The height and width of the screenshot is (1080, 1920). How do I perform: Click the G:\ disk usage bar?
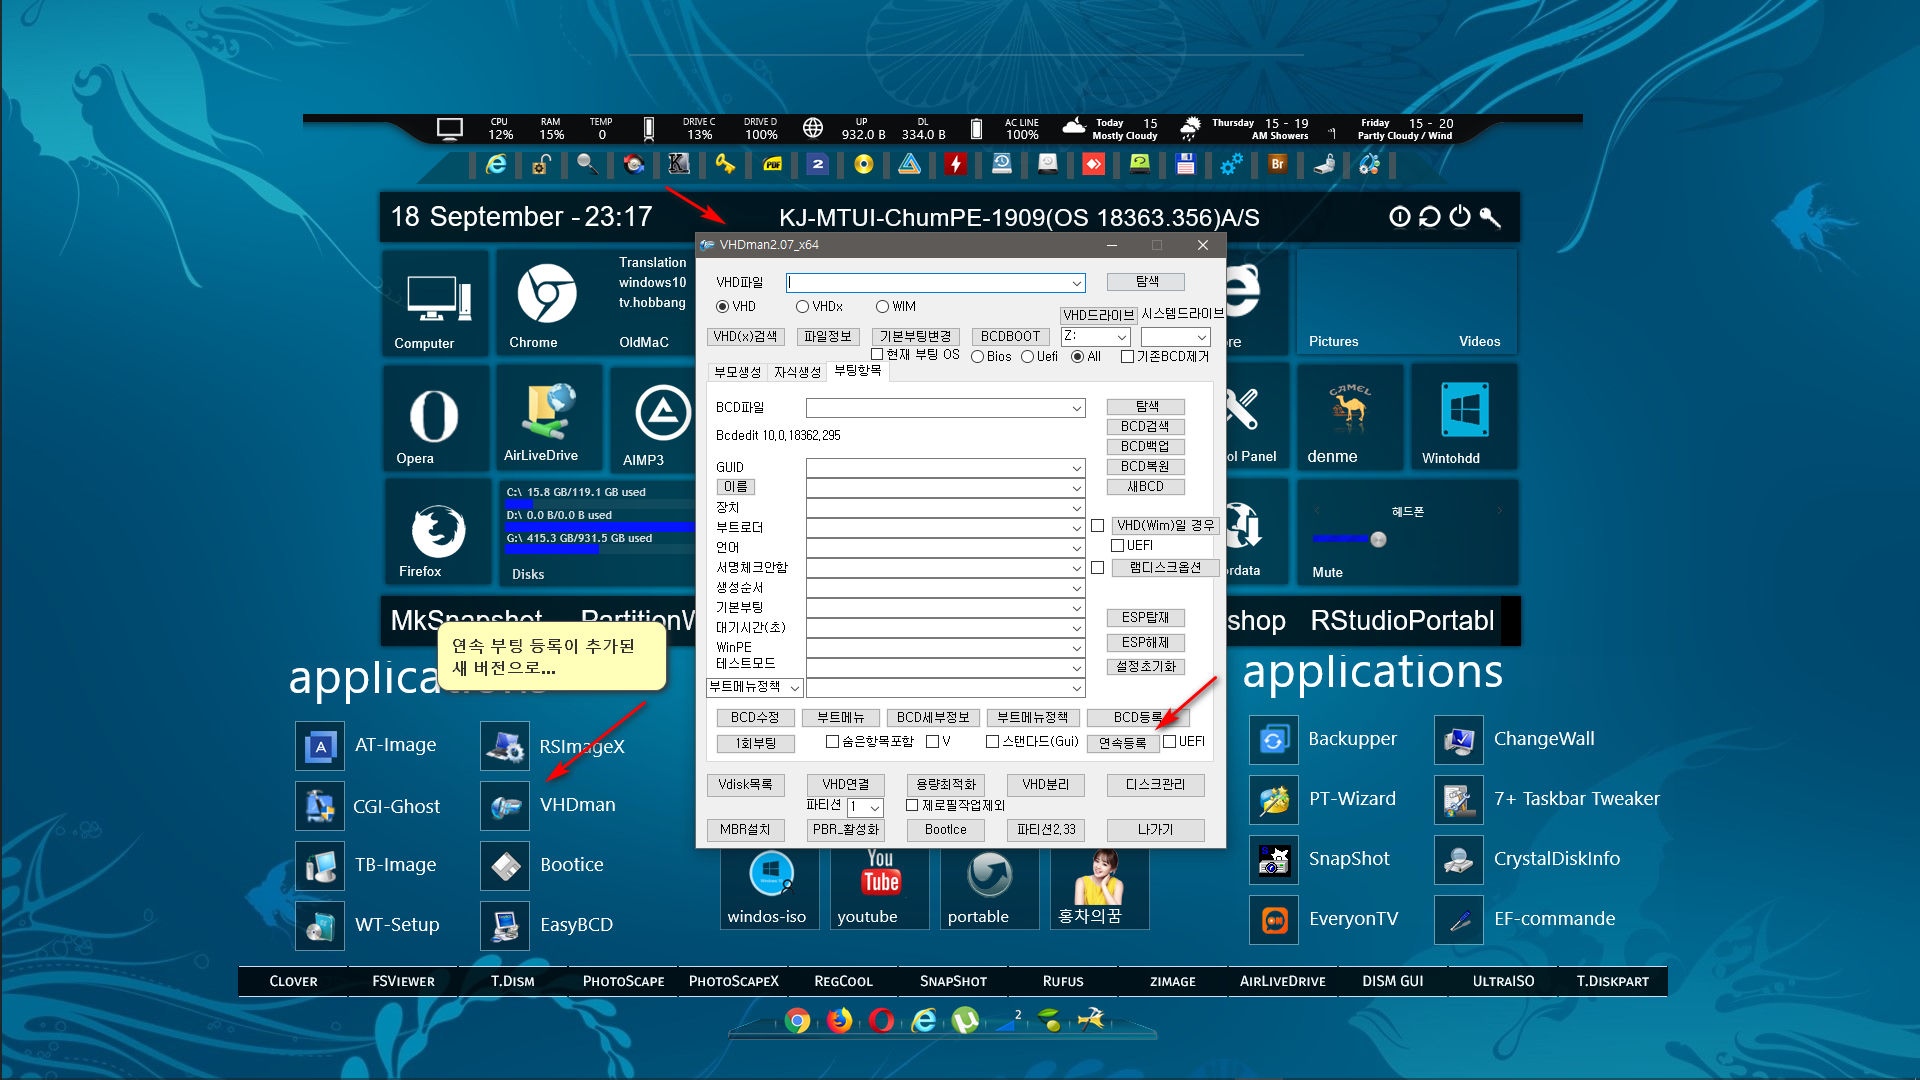click(599, 547)
